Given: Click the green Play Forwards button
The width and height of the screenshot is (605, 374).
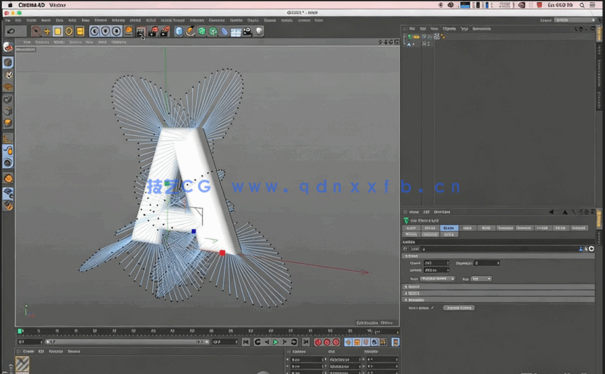Looking at the screenshot, I should (x=275, y=342).
